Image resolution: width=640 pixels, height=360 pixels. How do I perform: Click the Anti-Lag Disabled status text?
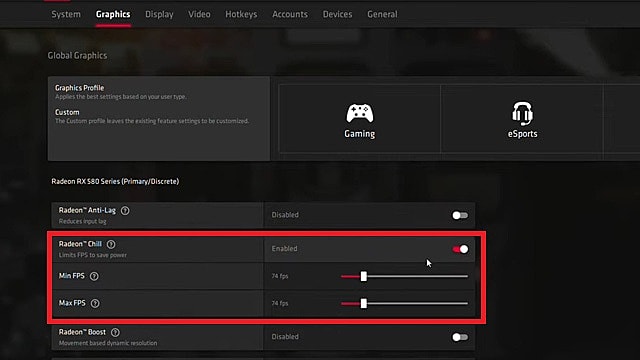pos(285,215)
